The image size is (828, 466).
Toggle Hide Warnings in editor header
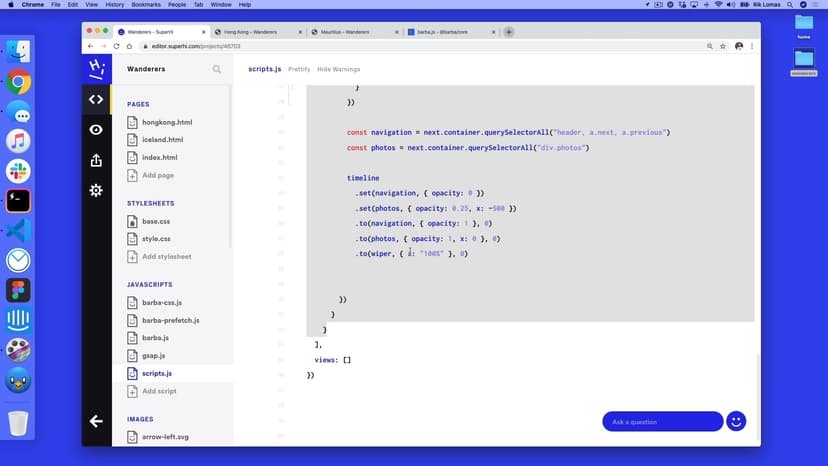tap(338, 69)
